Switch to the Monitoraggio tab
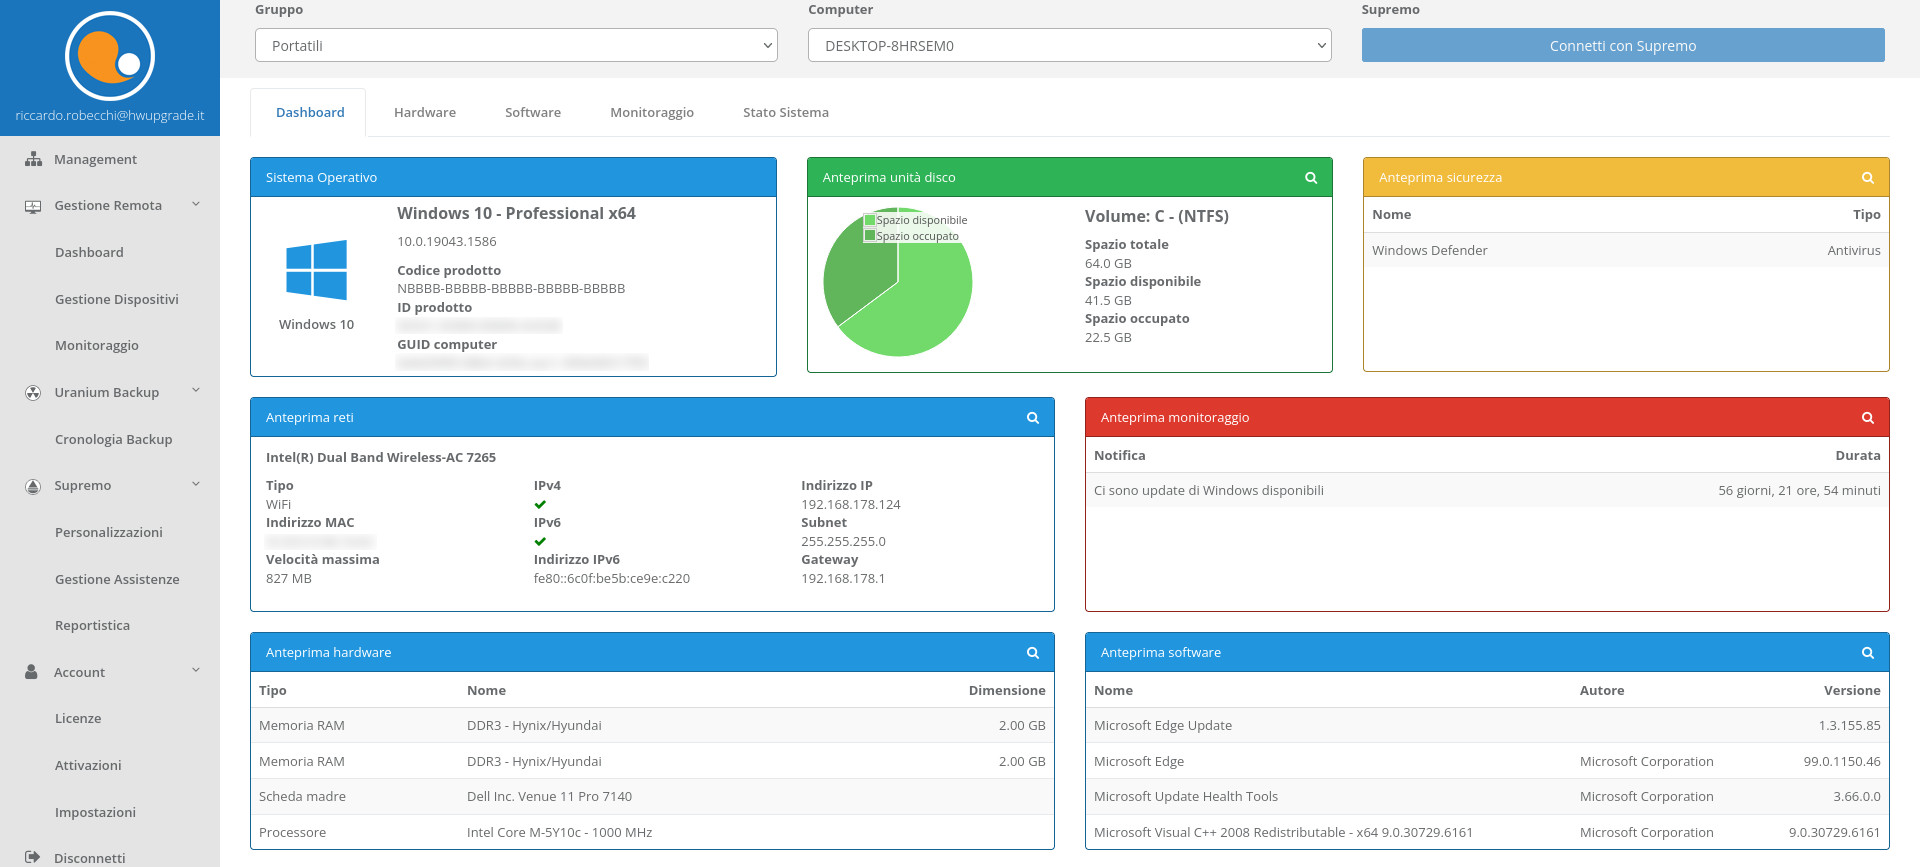1920x867 pixels. coord(652,113)
